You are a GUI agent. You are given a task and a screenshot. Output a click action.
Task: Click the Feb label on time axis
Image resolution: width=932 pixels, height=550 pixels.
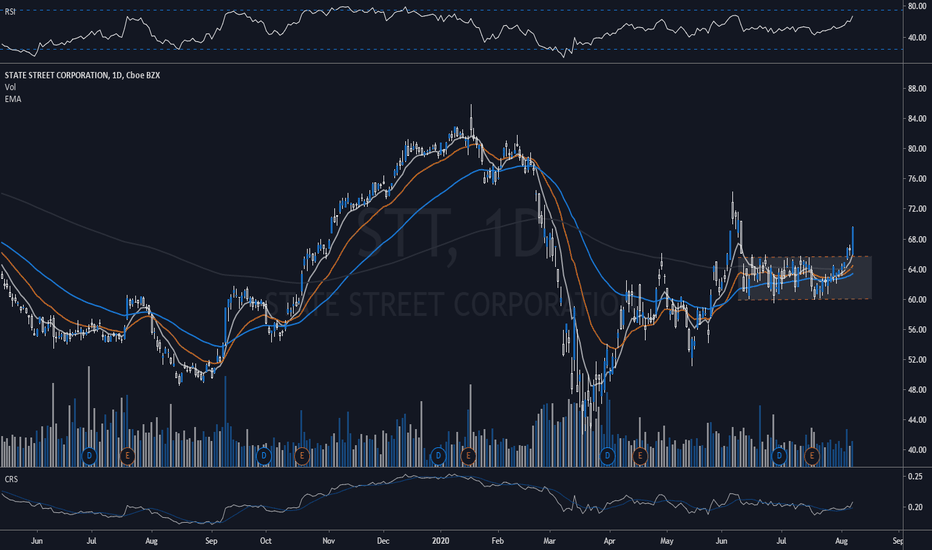[x=498, y=541]
